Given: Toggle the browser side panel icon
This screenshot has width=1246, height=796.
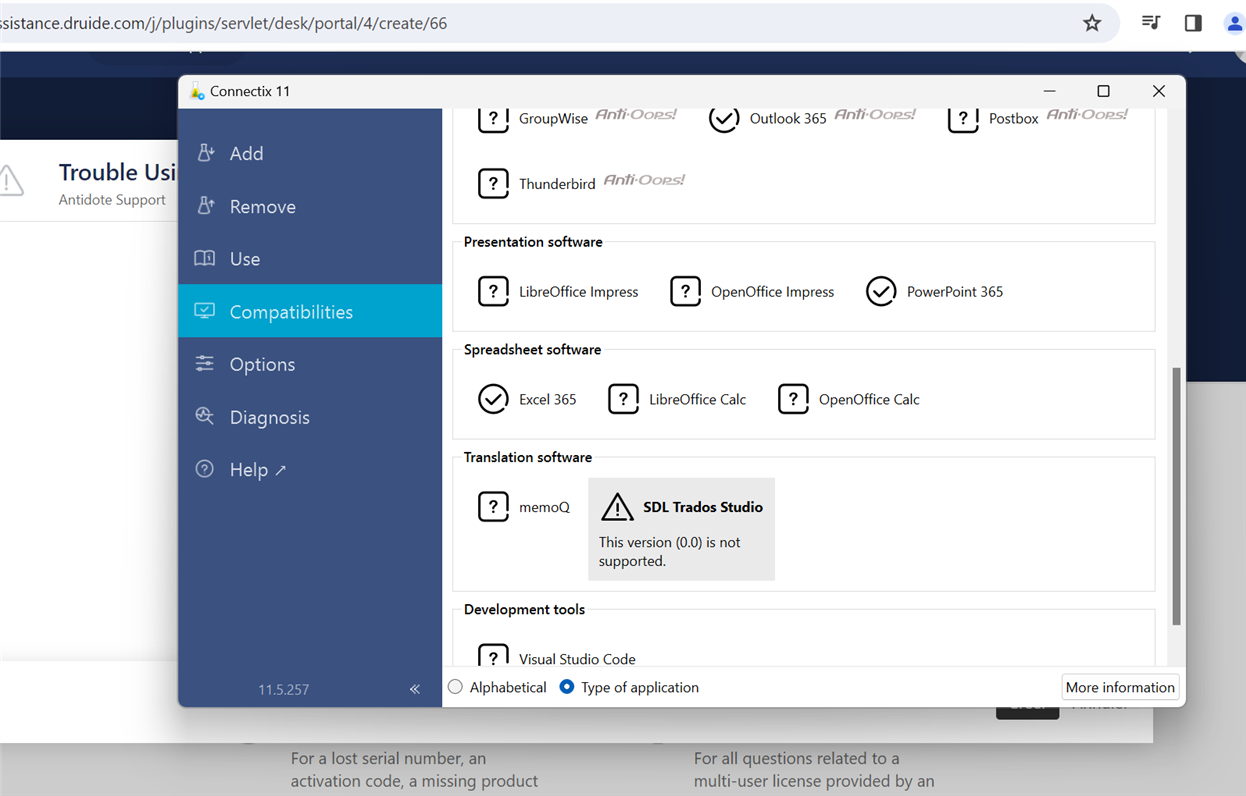Looking at the screenshot, I should 1193,23.
